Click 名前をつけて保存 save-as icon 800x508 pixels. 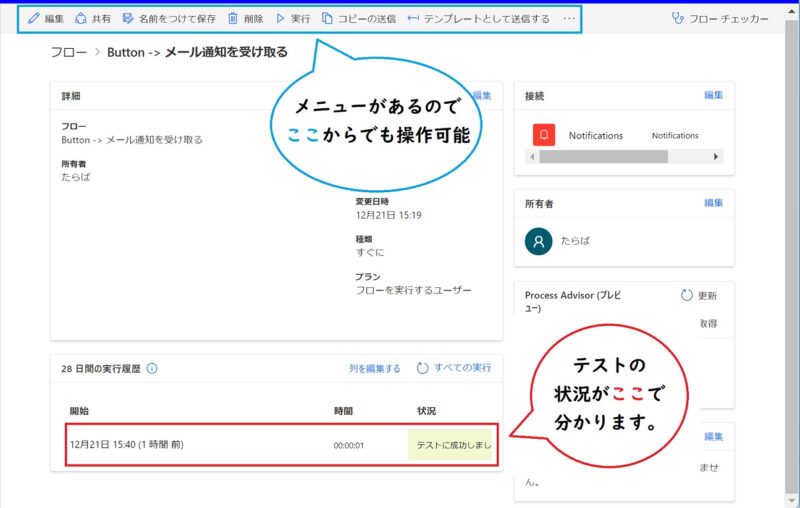tap(128, 18)
